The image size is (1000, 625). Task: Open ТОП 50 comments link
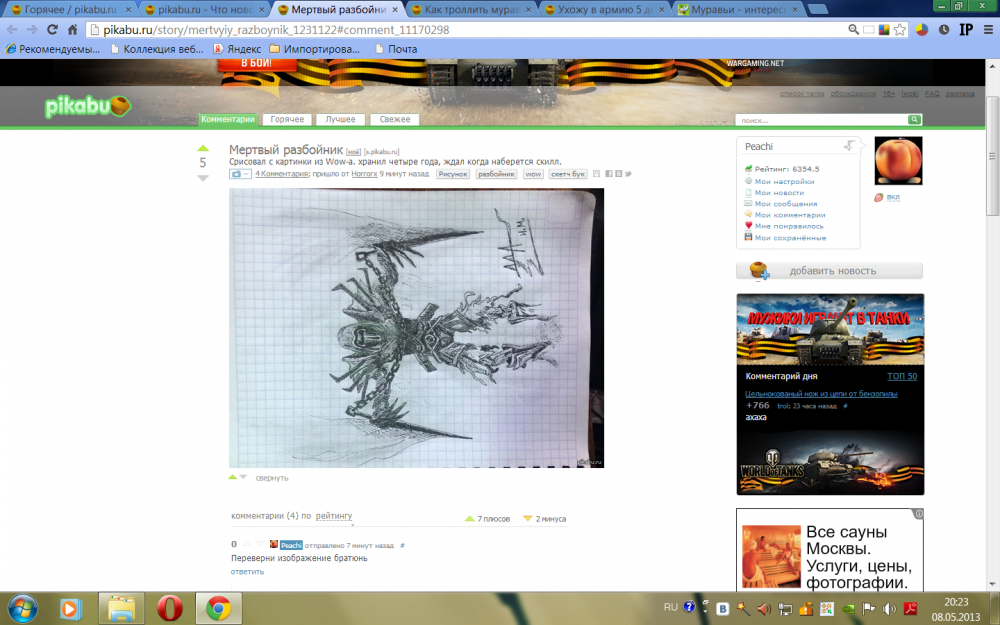coord(902,376)
